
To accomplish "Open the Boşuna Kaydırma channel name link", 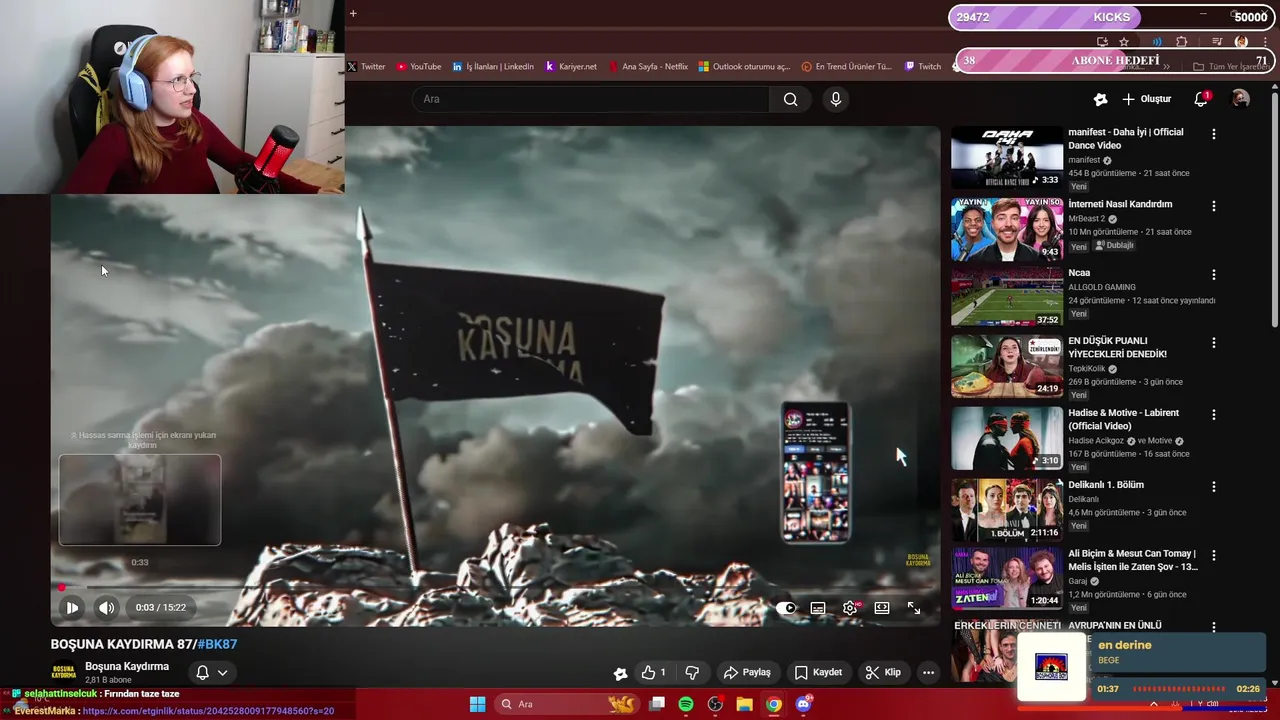I will coord(127,666).
